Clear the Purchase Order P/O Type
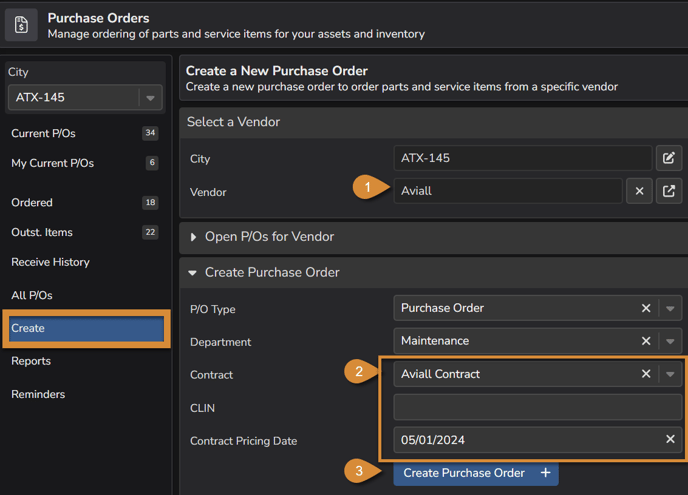This screenshot has height=495, width=688. [x=646, y=308]
